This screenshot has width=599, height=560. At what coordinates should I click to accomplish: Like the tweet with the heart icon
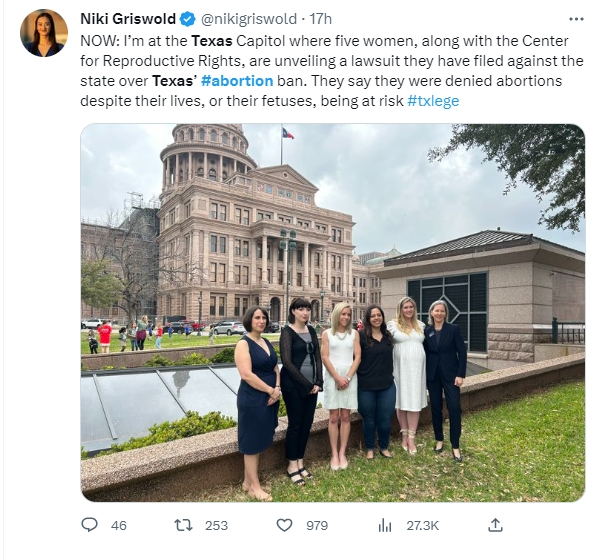pyautogui.click(x=284, y=525)
